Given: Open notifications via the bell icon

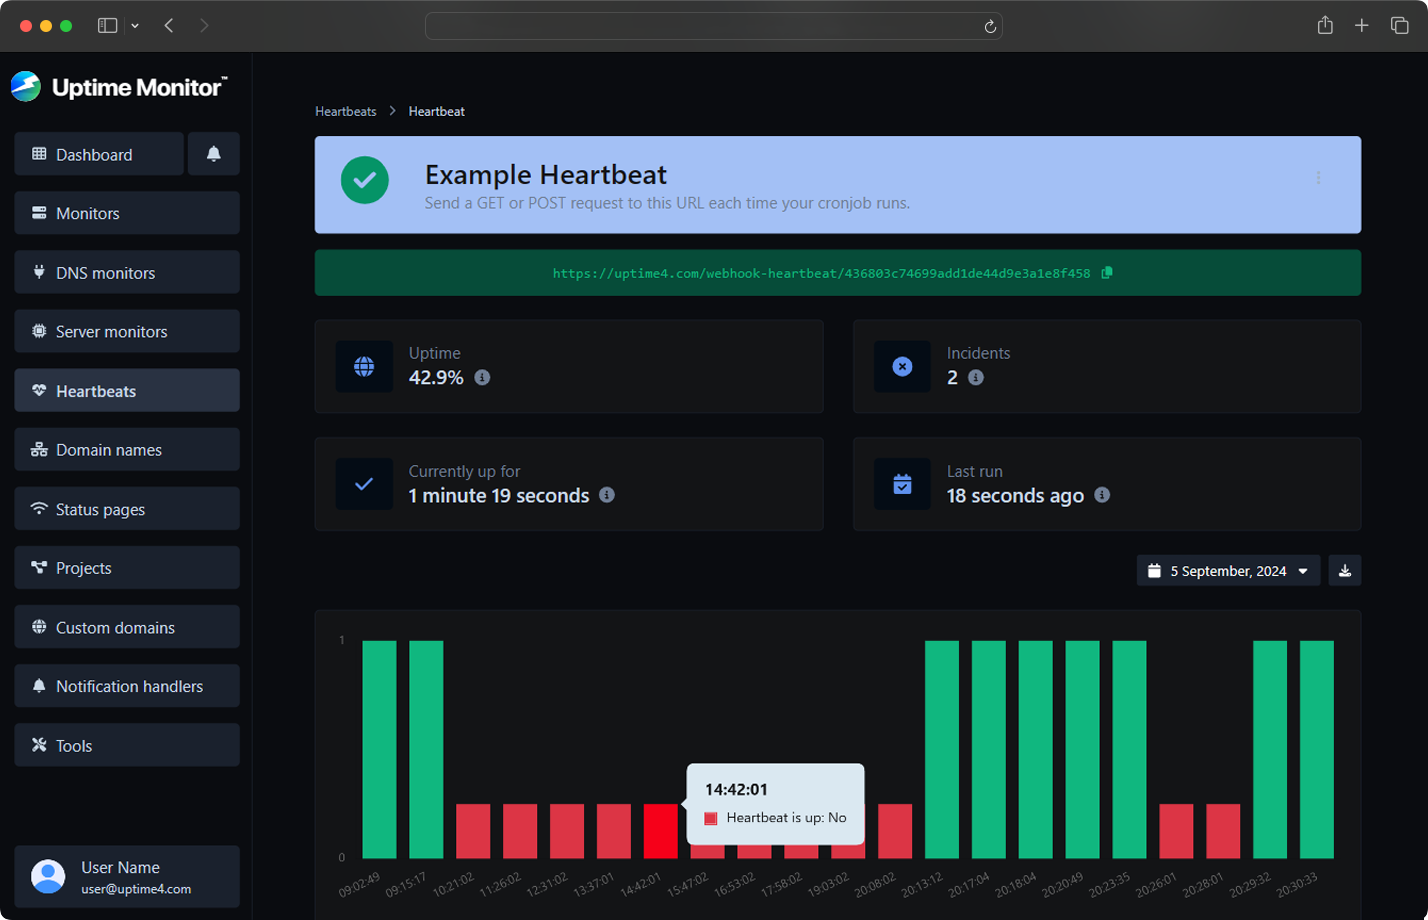Looking at the screenshot, I should pos(213,154).
